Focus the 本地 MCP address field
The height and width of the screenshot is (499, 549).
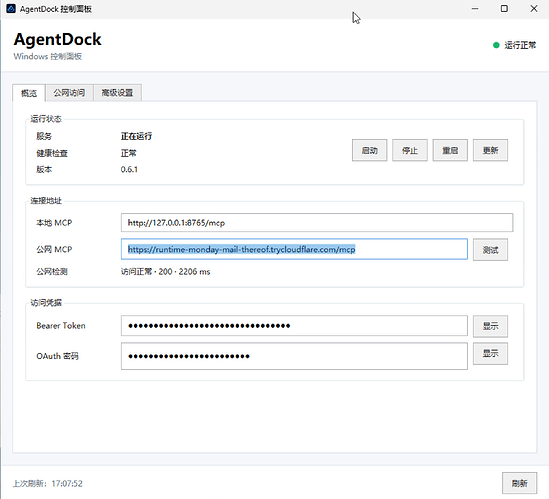(x=317, y=223)
